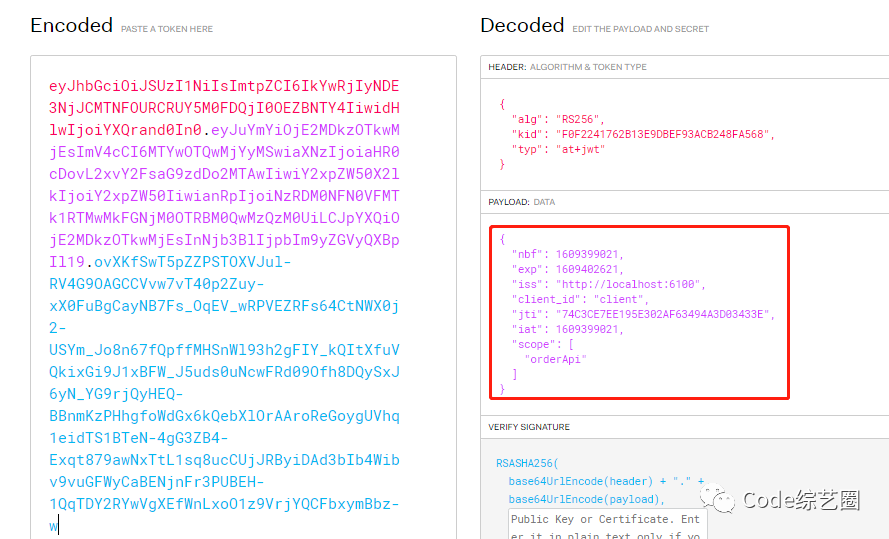This screenshot has height=539, width=889.
Task: Click the "Decoded" heading
Action: click(x=522, y=26)
